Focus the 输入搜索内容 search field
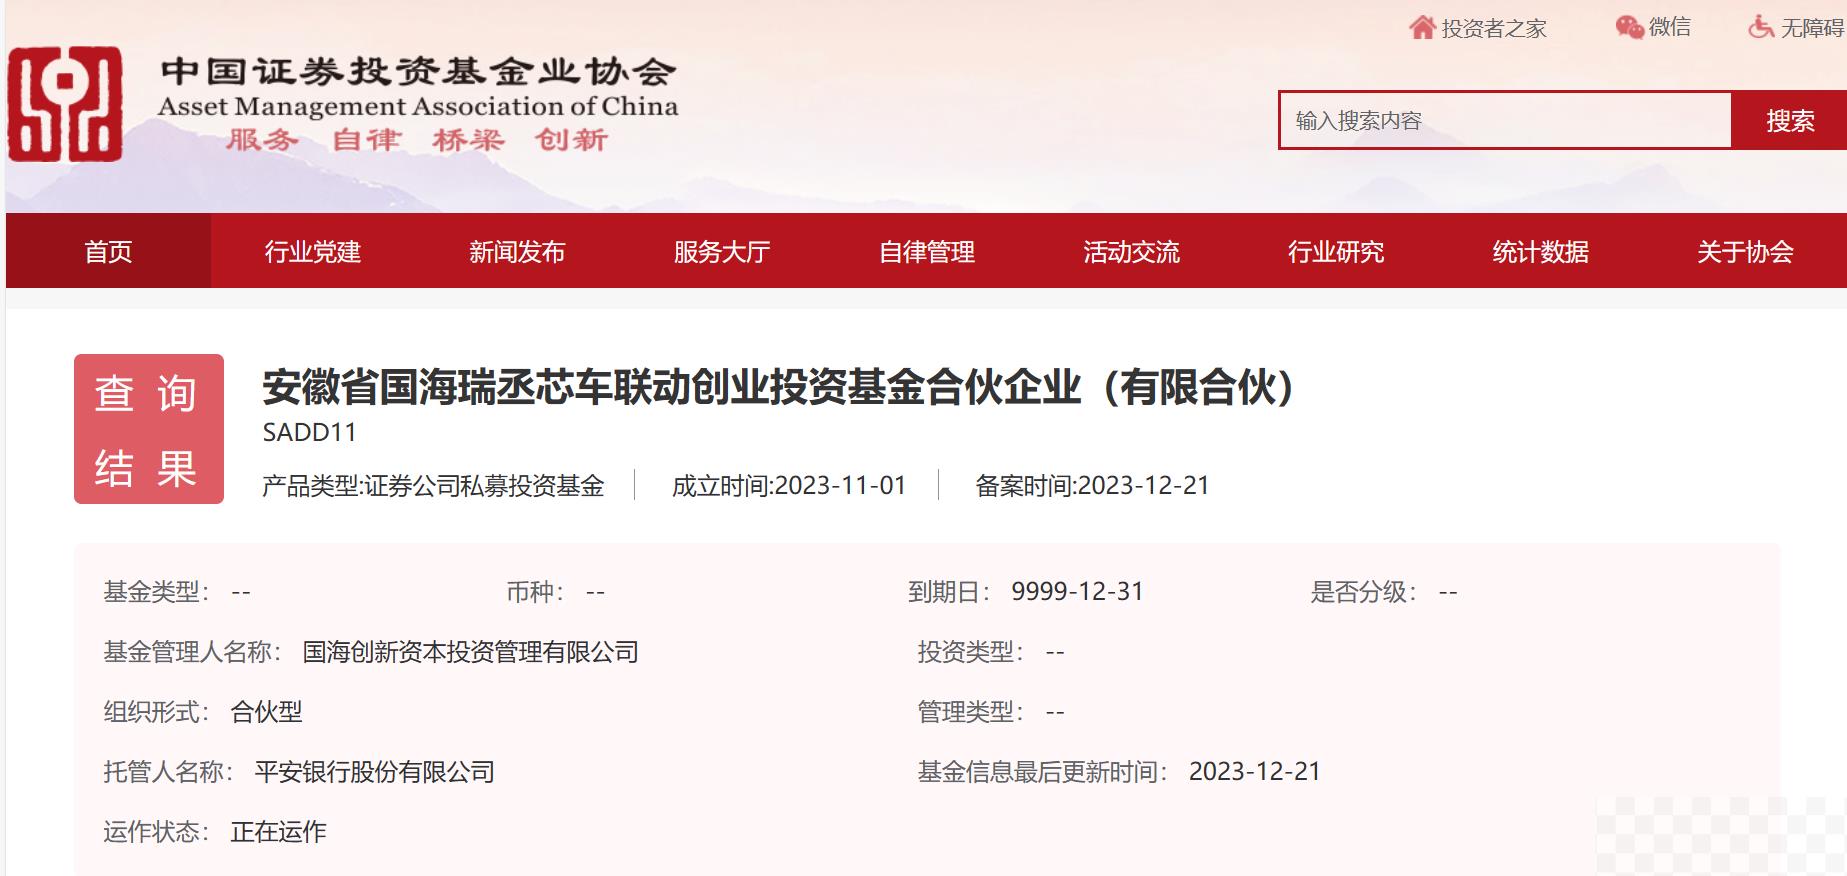The width and height of the screenshot is (1847, 876). click(1505, 120)
